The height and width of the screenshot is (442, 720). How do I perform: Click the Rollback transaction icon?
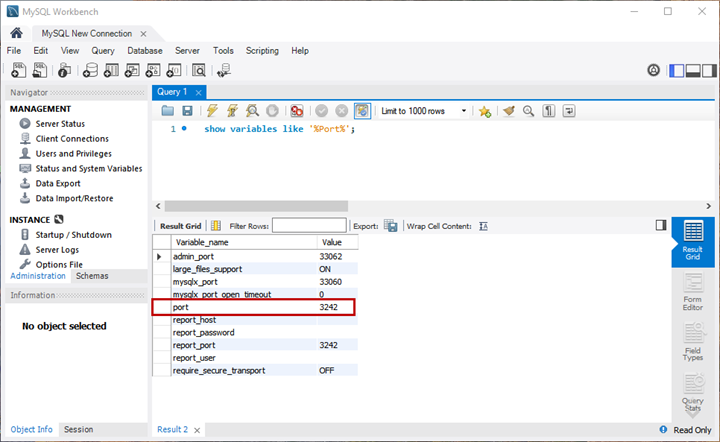click(x=342, y=111)
